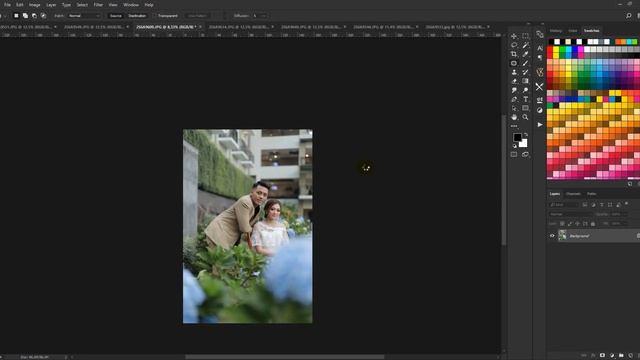Image resolution: width=640 pixels, height=360 pixels.
Task: Create a new group folder button
Action: (621, 356)
